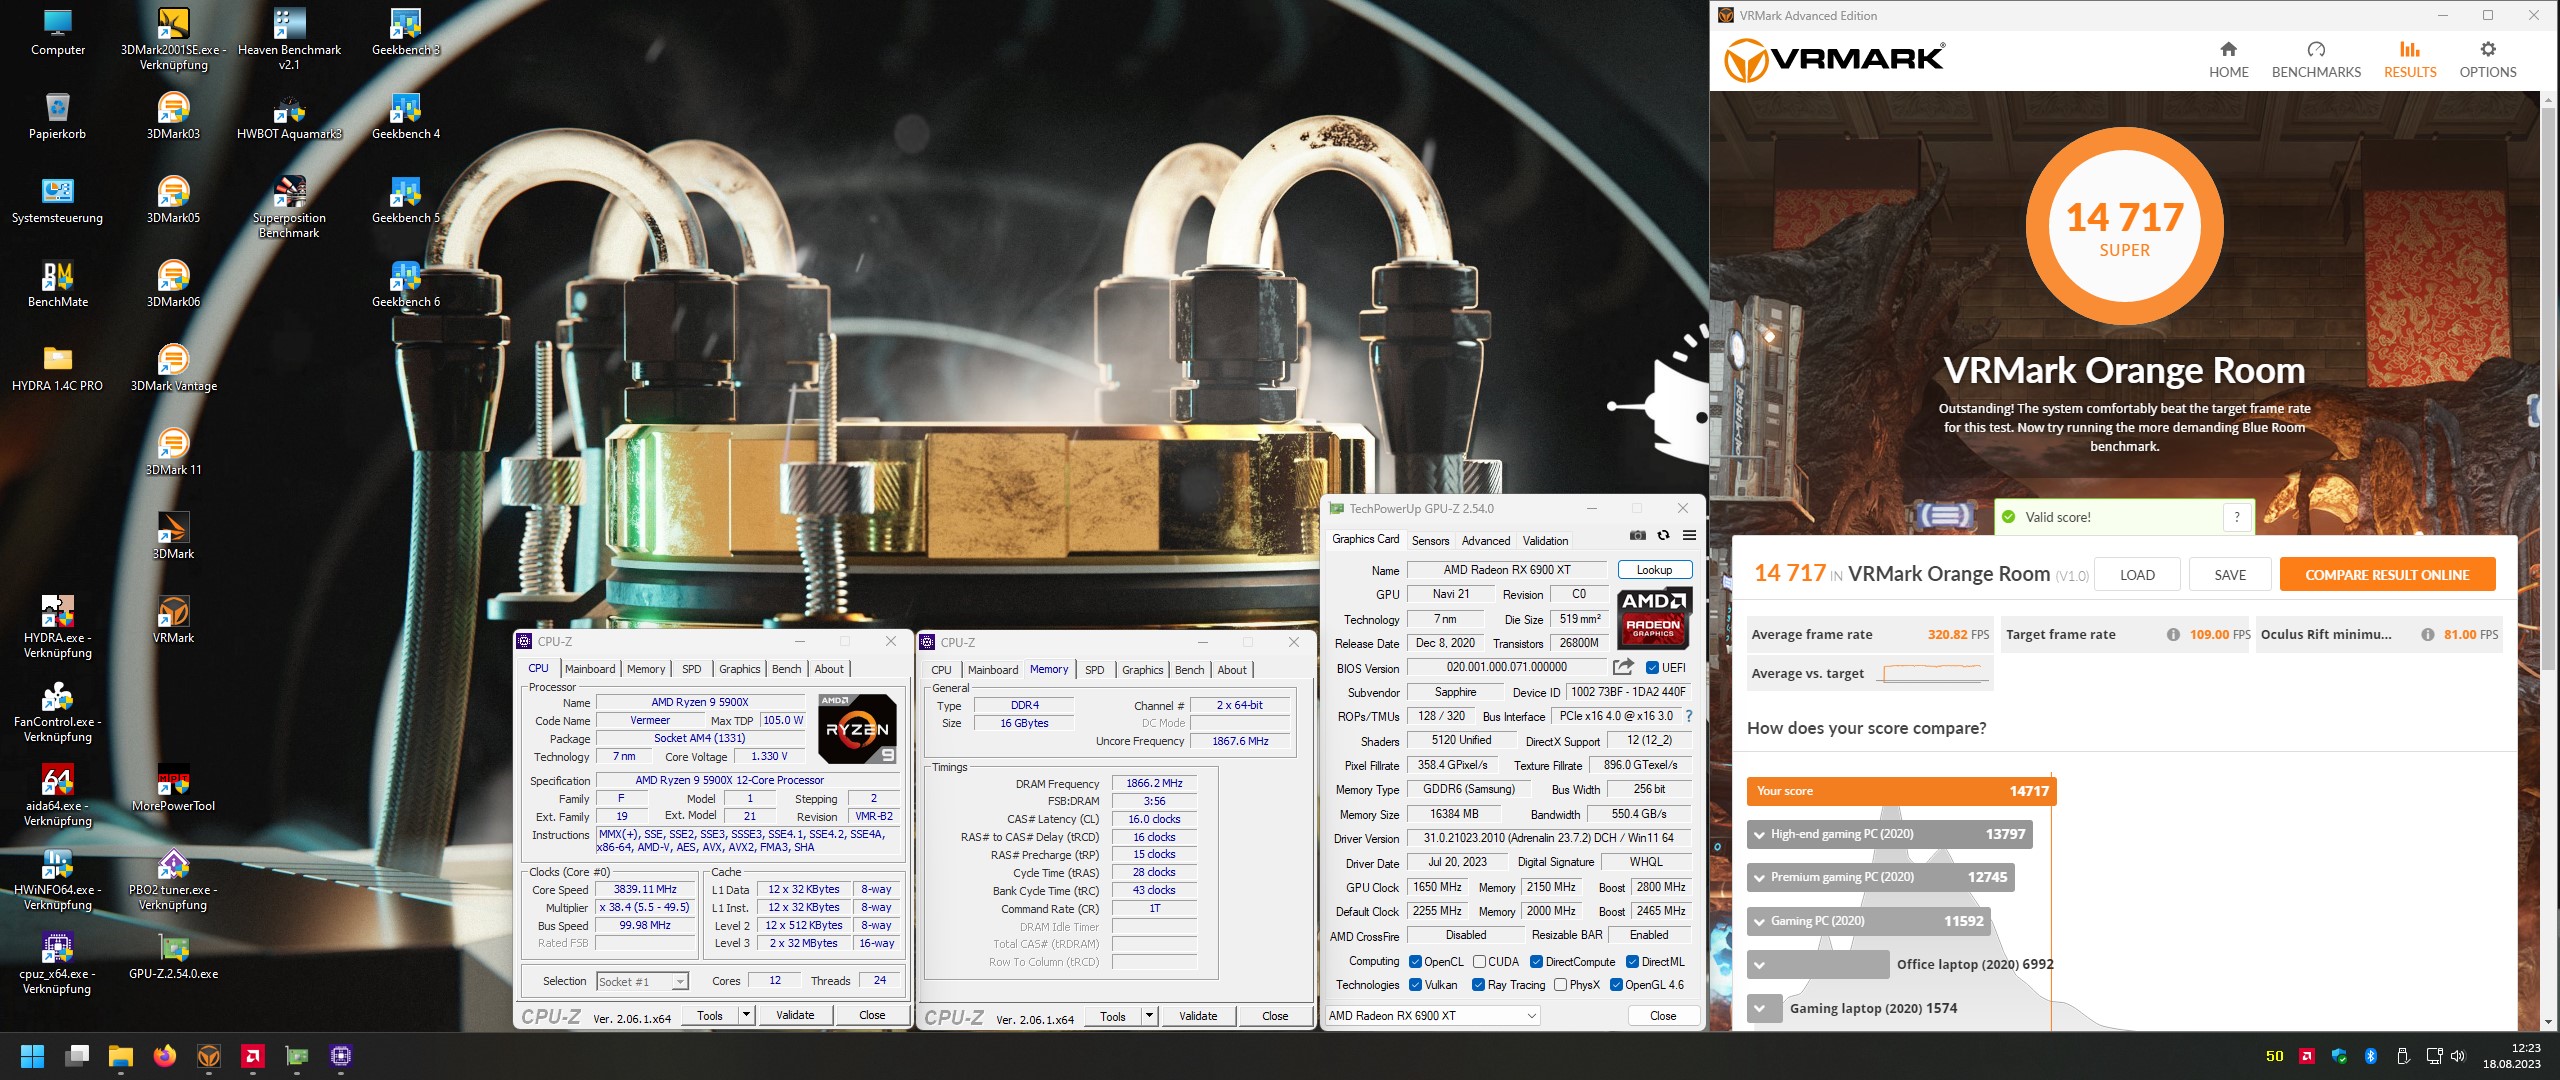This screenshot has height=1080, width=2560.
Task: Open the GPU-Z.2.54.0.exe desktop icon
Action: 173,956
